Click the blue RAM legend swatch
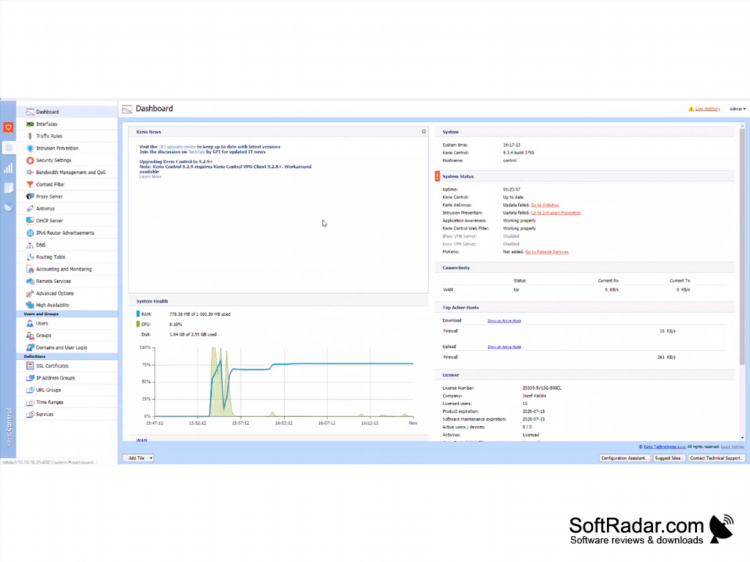Screen dimensions: 750x562 (x=138, y=314)
